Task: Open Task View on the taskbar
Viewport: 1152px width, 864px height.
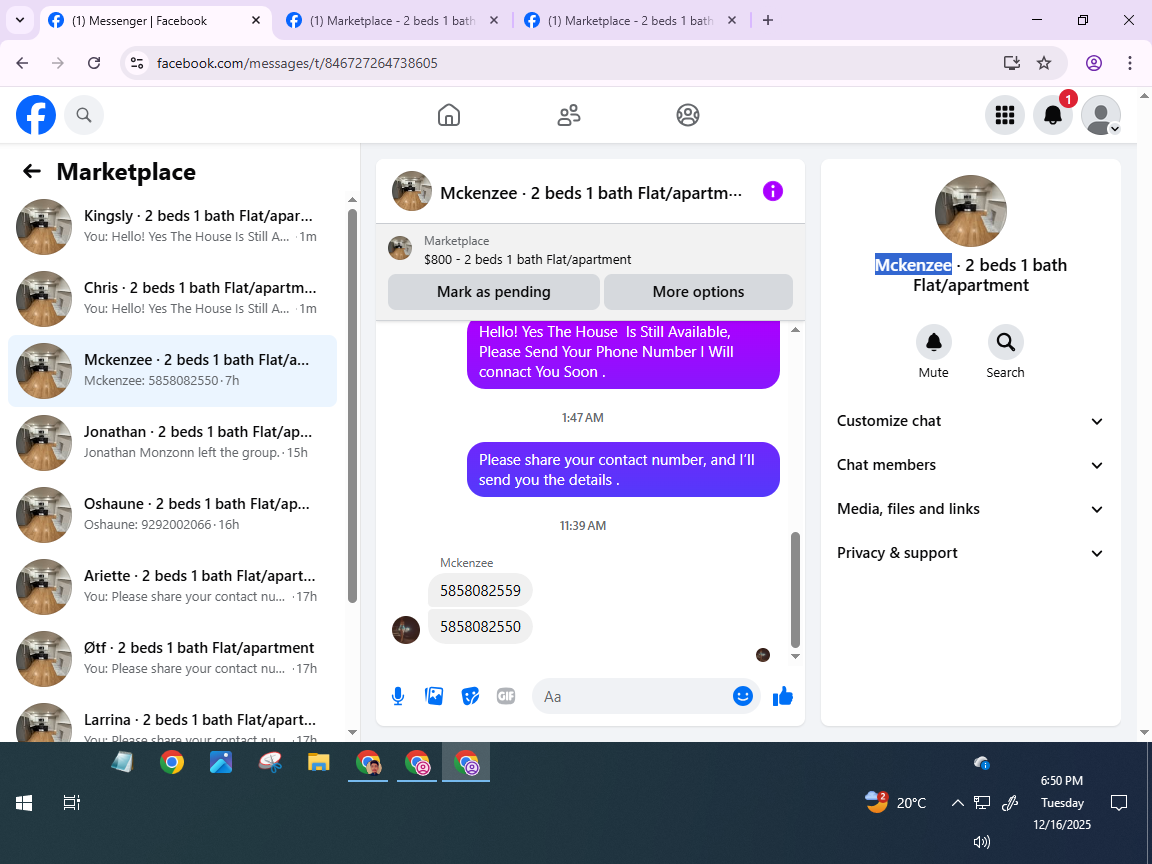Action: (x=71, y=803)
